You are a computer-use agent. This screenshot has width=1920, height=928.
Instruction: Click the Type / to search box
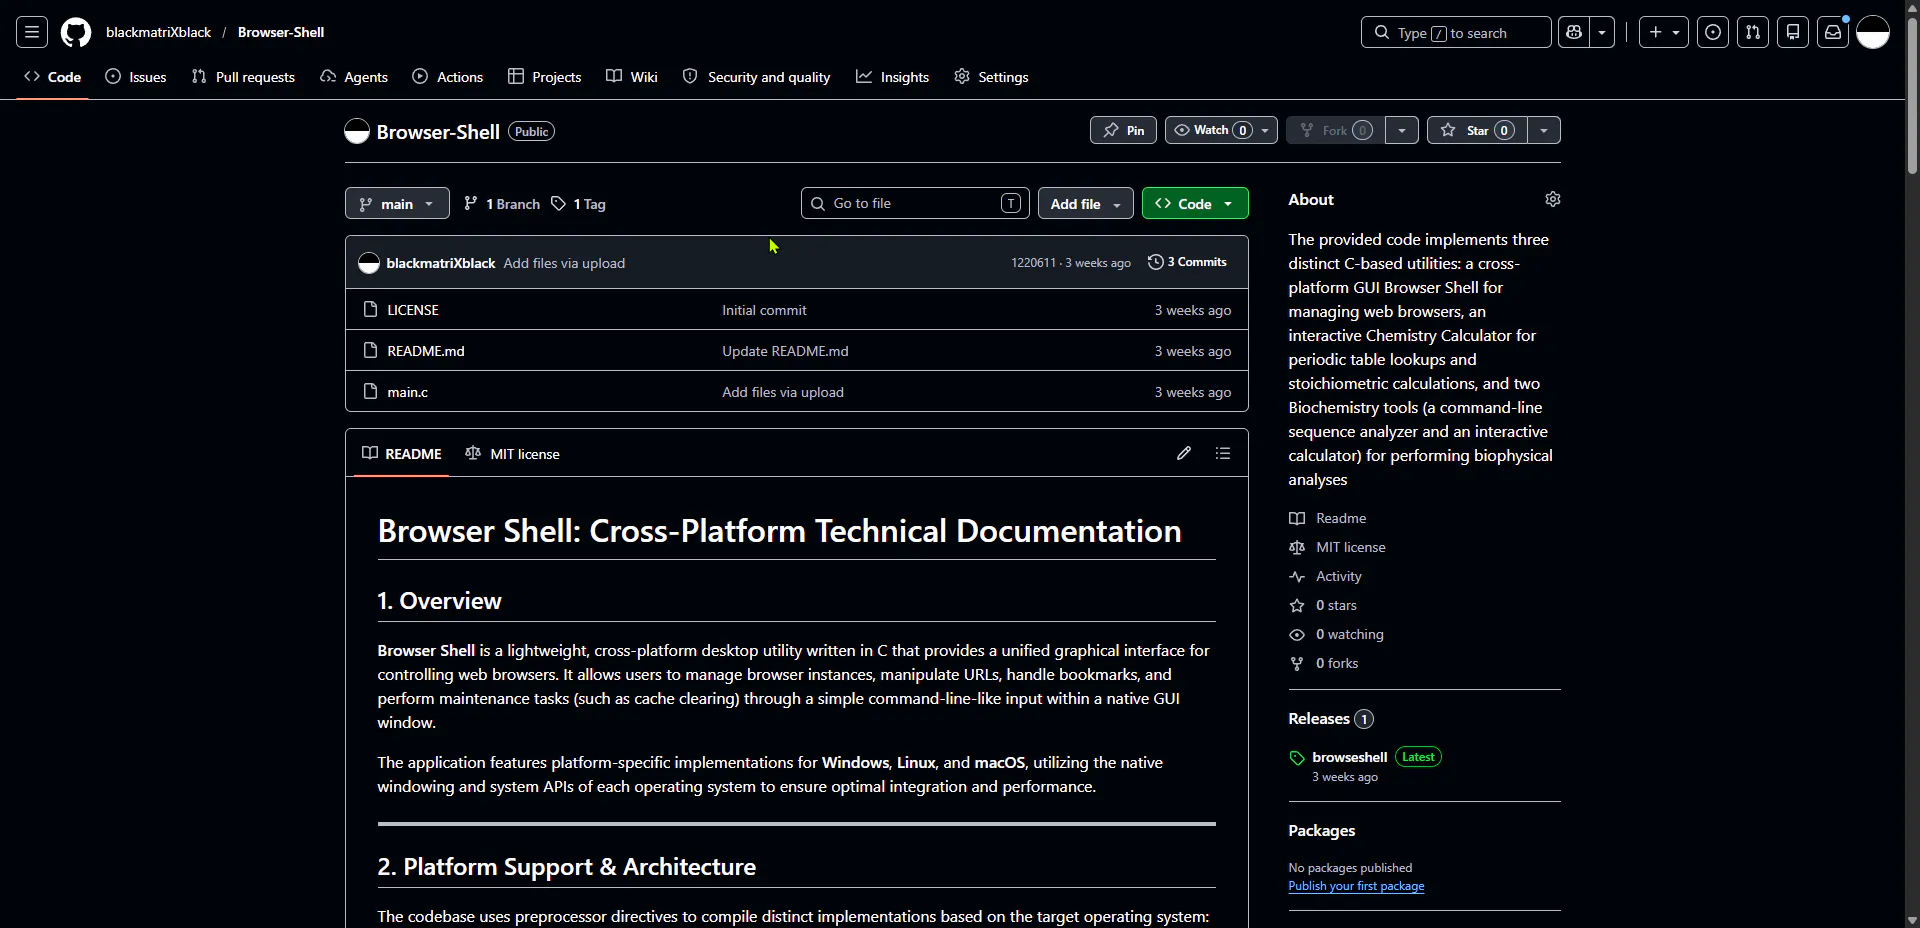[x=1456, y=32]
